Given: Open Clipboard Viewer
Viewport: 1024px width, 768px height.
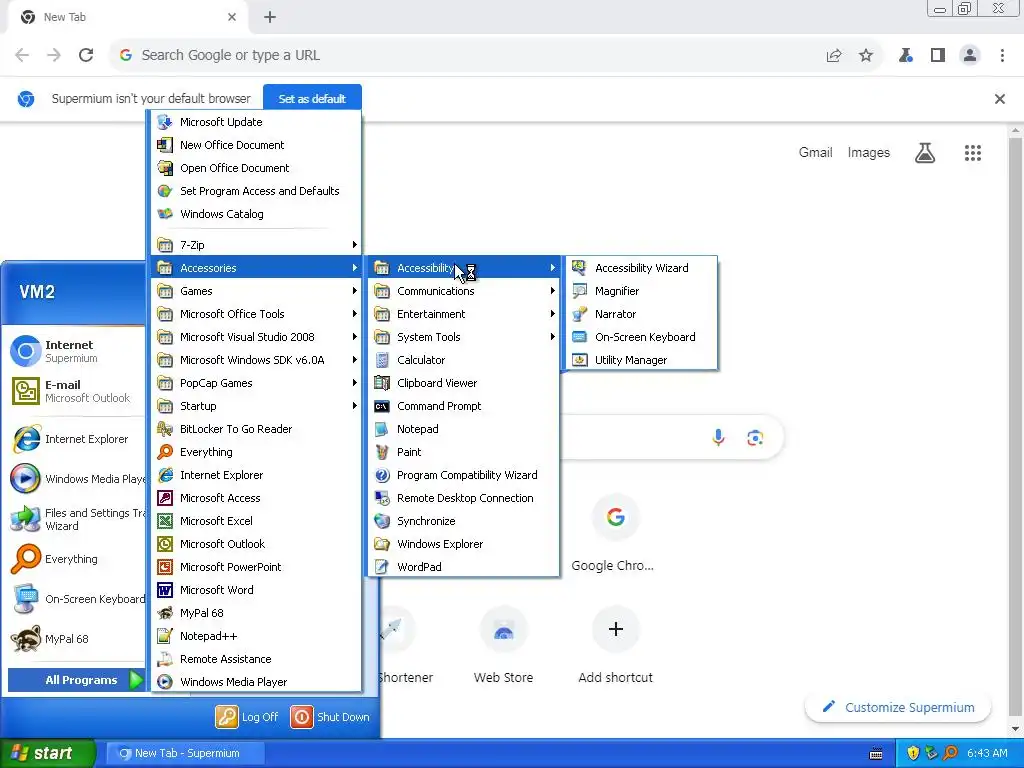Looking at the screenshot, I should click(464, 383).
